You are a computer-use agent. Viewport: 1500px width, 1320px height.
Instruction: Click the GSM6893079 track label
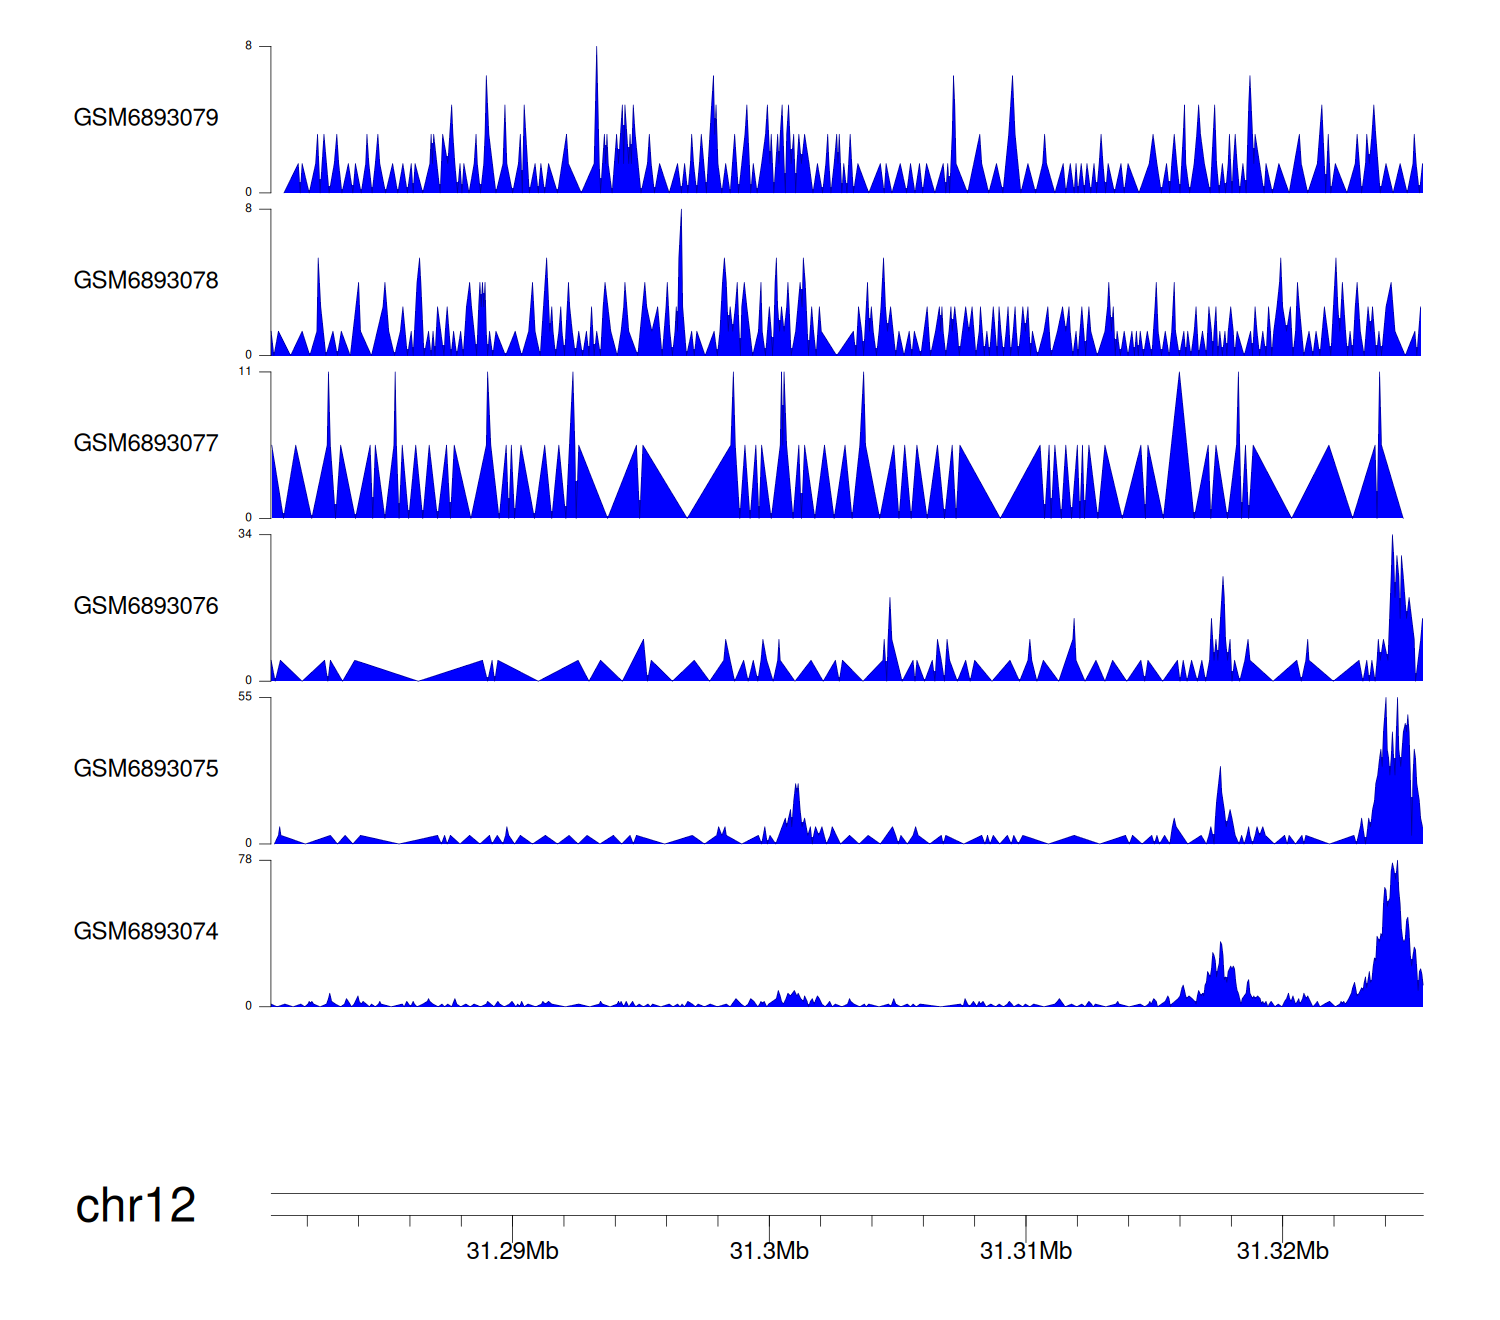pyautogui.click(x=146, y=118)
